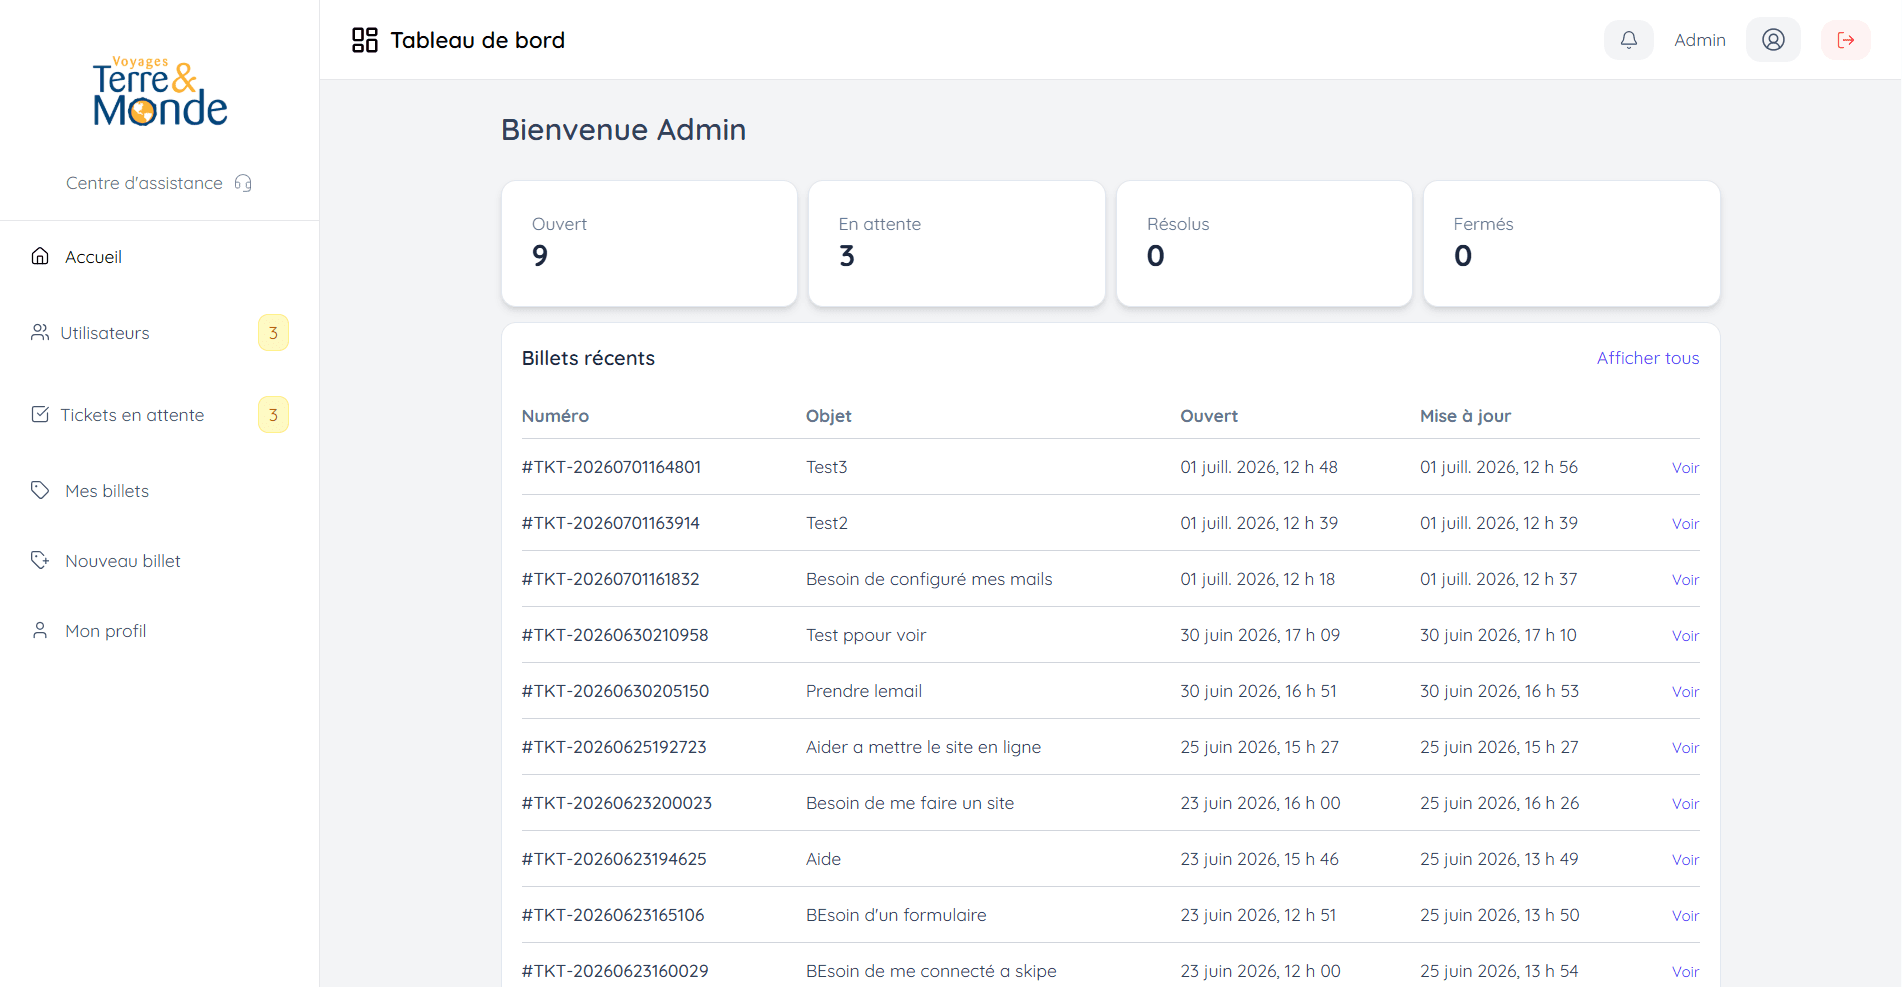This screenshot has height=987, width=1902.
Task: Click ticket number #TKT-20260630210958
Action: (x=615, y=635)
